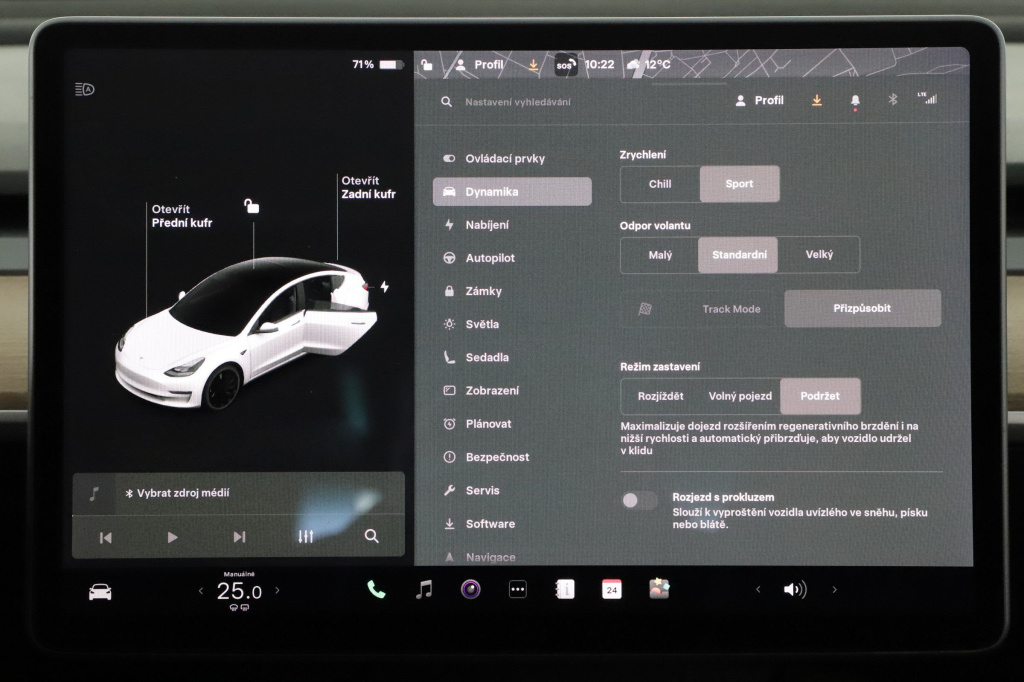The width and height of the screenshot is (1024, 682).
Task: Open the Plánovat settings menu
Action: (x=512, y=424)
